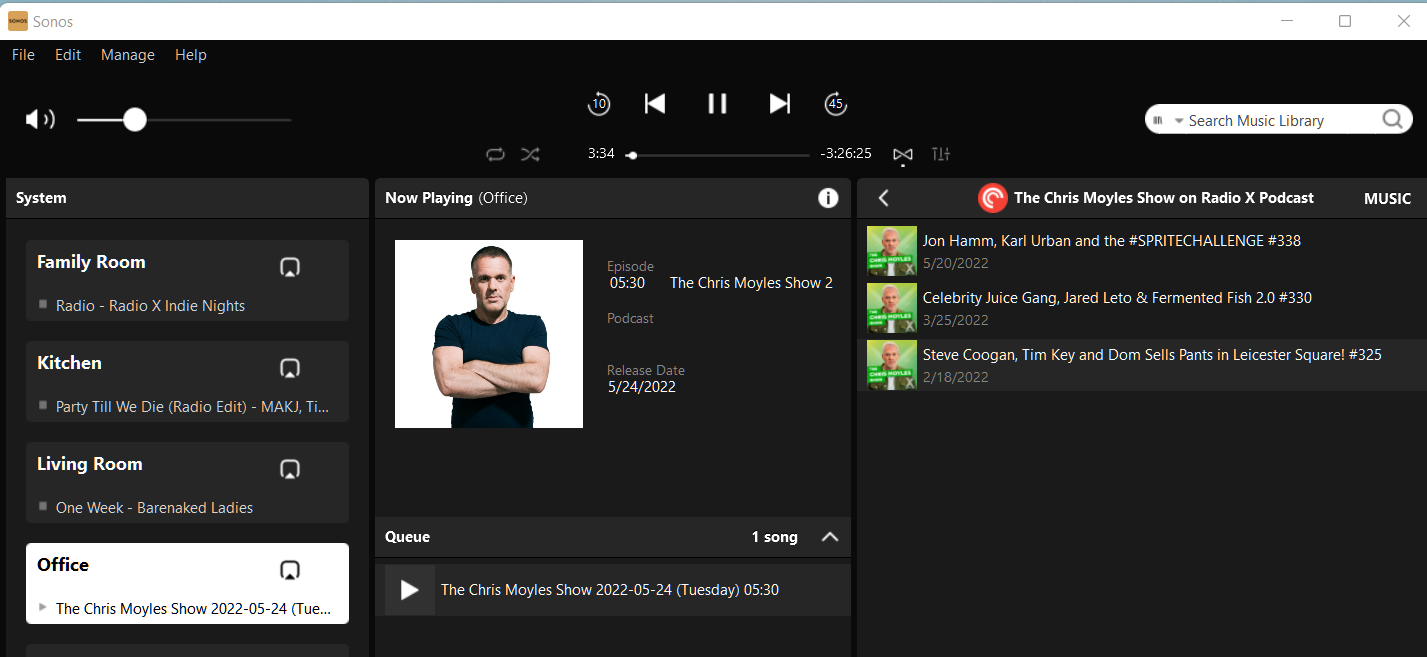Toggle repeat mode

[495, 154]
